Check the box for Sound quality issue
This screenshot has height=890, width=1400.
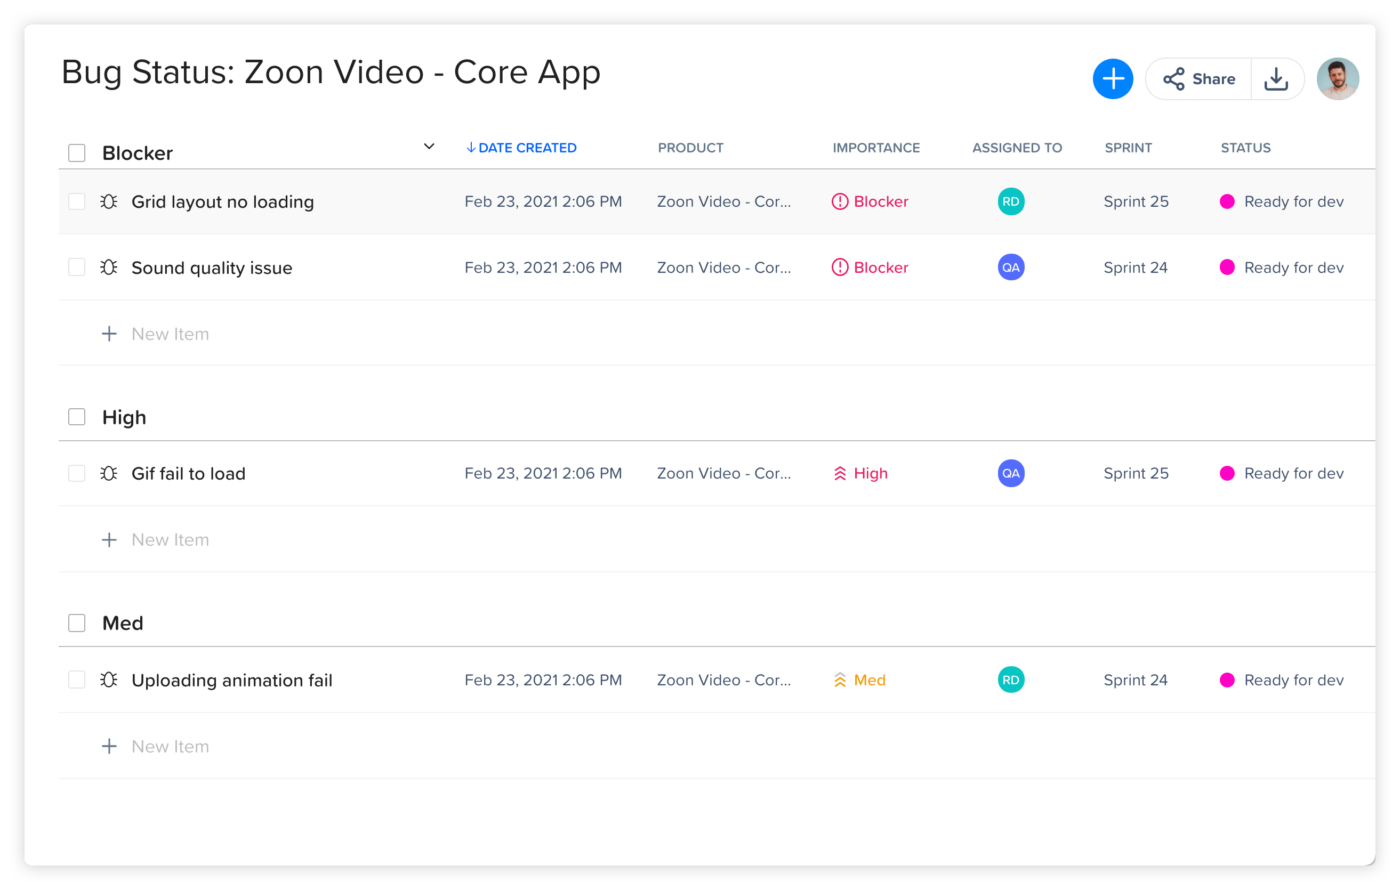tap(77, 268)
